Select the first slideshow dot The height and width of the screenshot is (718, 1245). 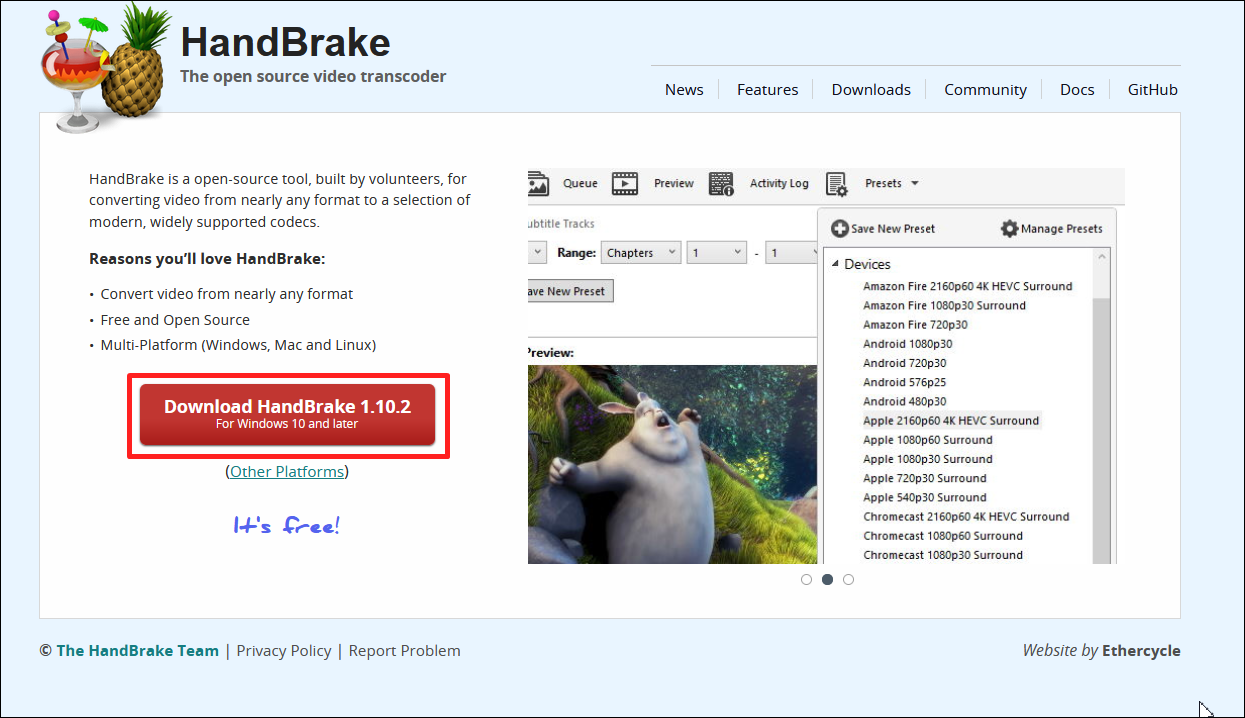pos(806,580)
